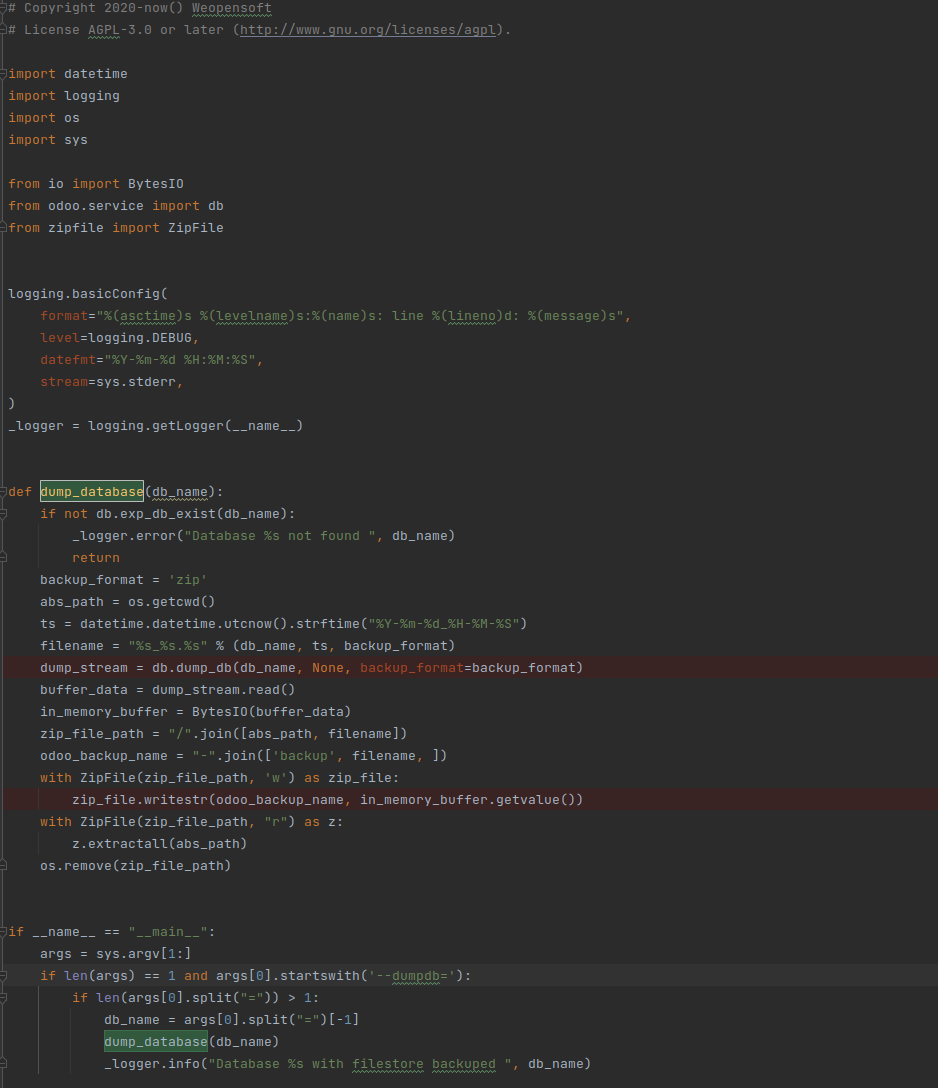Click '%(levelname)s' in format string
Viewport: 938px width, 1088px height.
point(248,316)
